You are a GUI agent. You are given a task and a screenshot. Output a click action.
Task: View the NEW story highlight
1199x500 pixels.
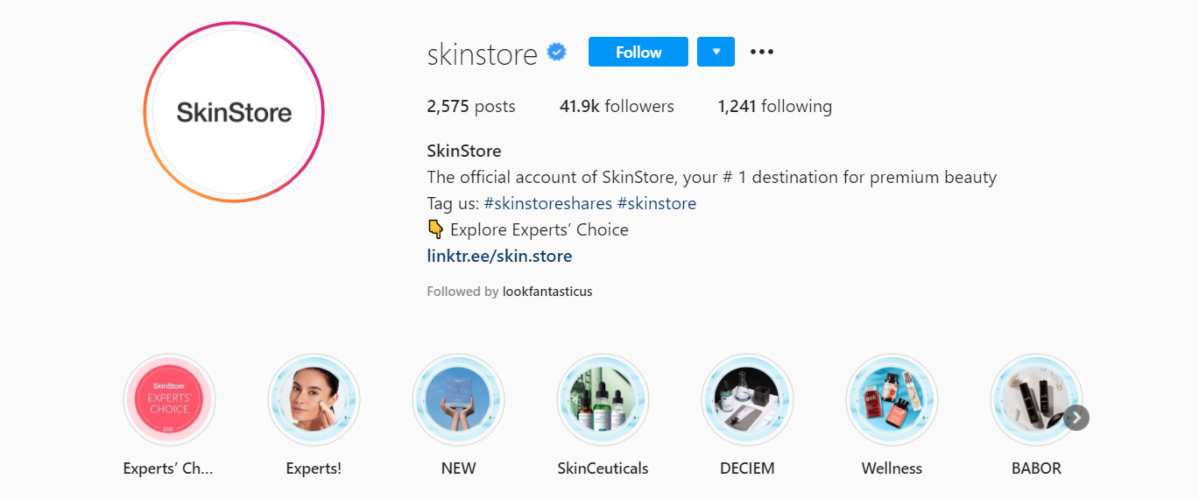[x=458, y=399]
